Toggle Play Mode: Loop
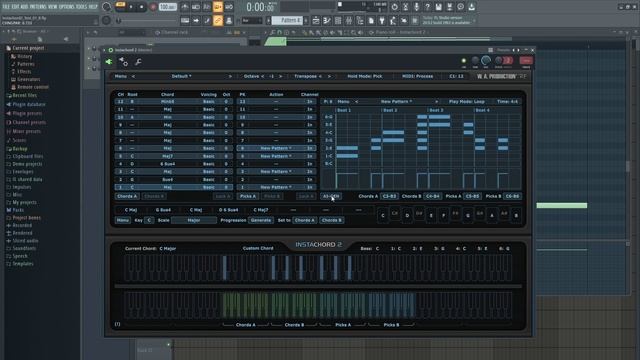Image resolution: width=640 pixels, height=360 pixels. [467, 102]
